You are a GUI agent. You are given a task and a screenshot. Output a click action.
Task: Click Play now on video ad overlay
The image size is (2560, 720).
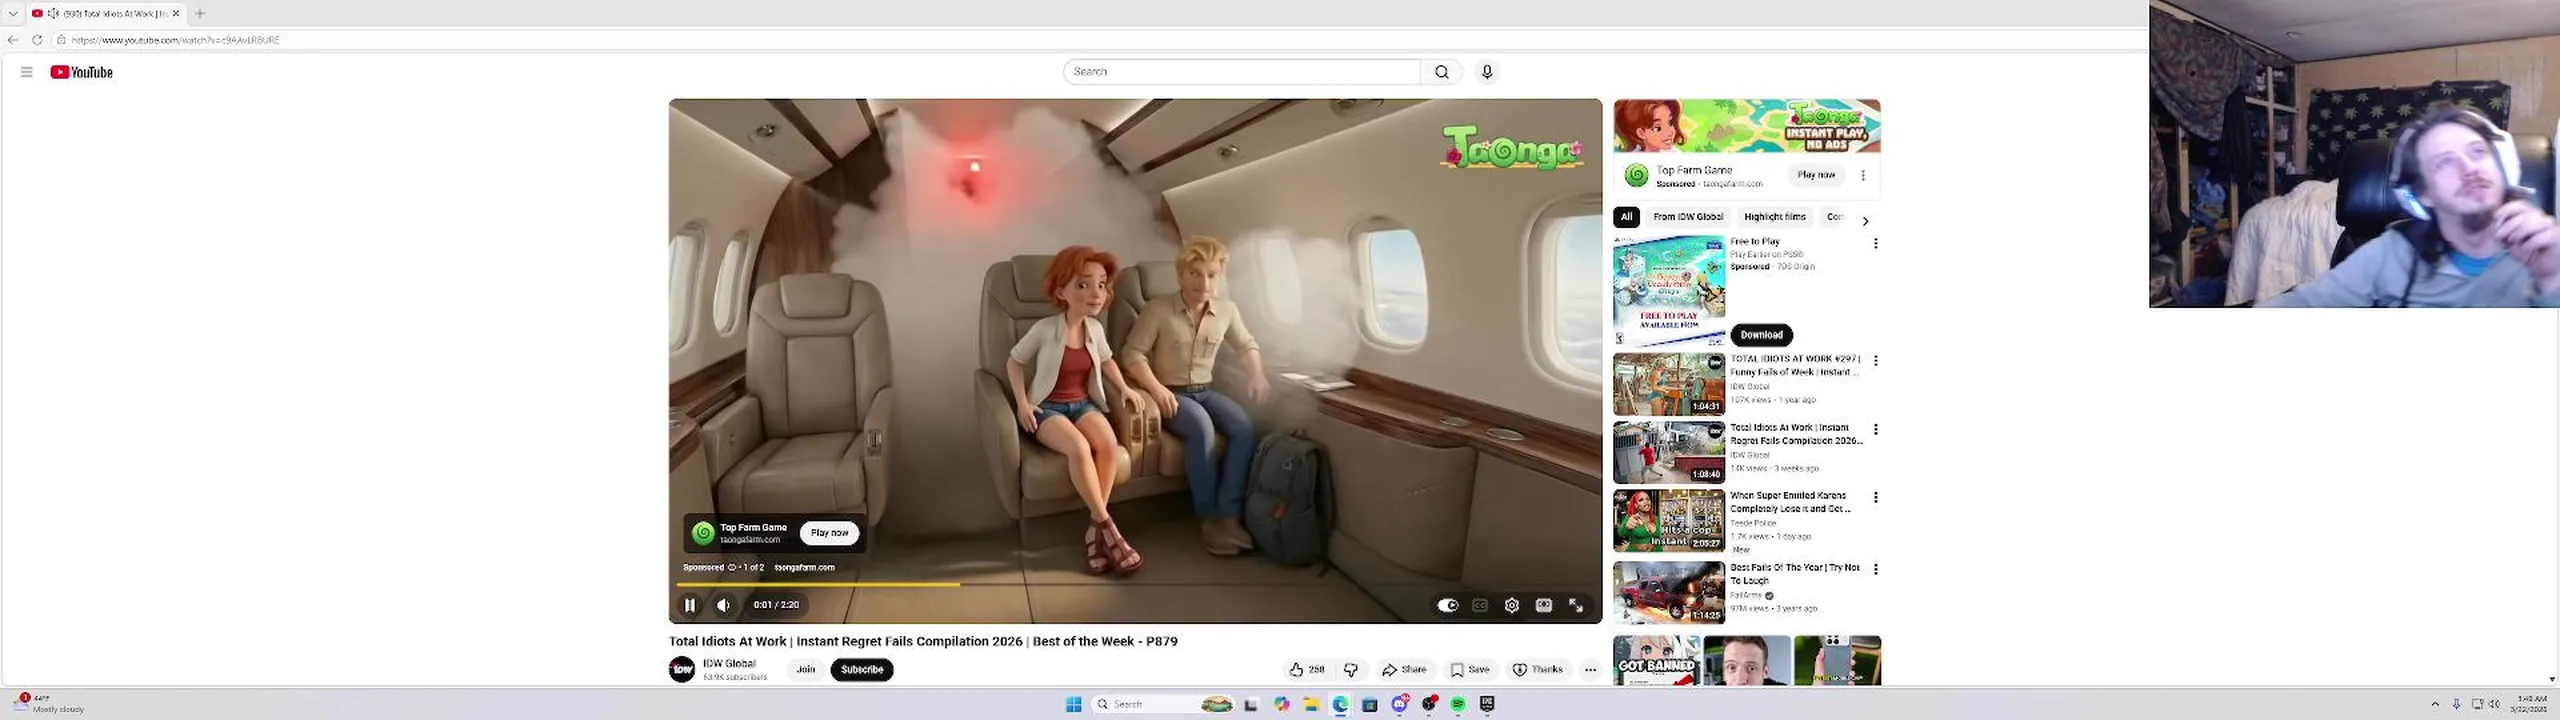coord(829,533)
